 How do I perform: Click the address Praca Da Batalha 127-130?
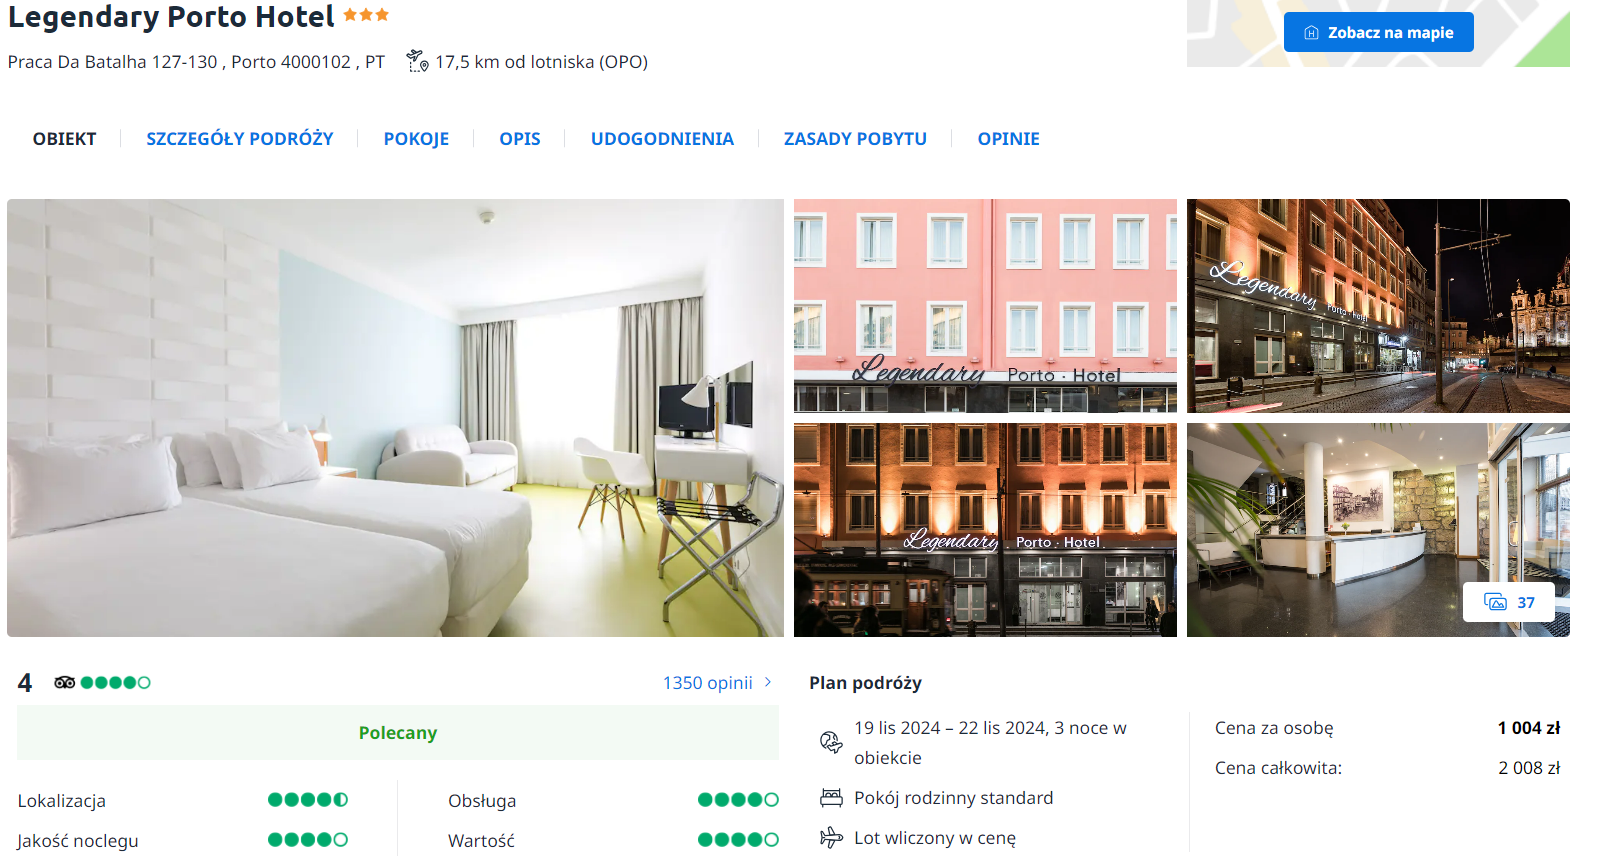112,62
